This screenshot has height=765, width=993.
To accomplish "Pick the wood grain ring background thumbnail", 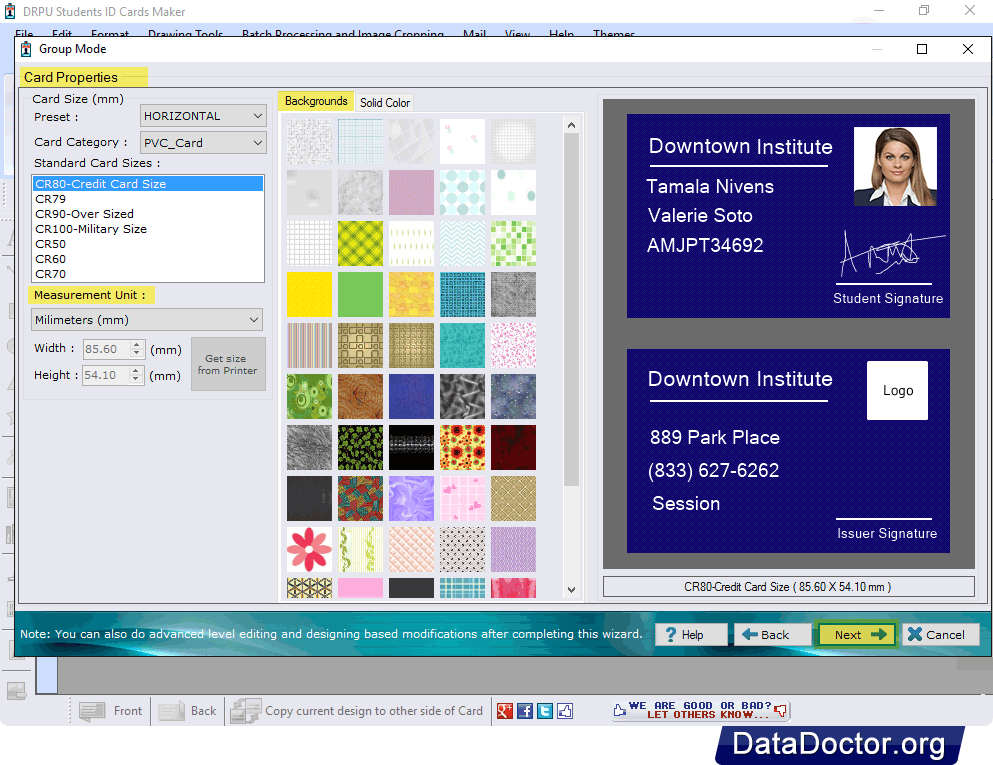I will (360, 396).
